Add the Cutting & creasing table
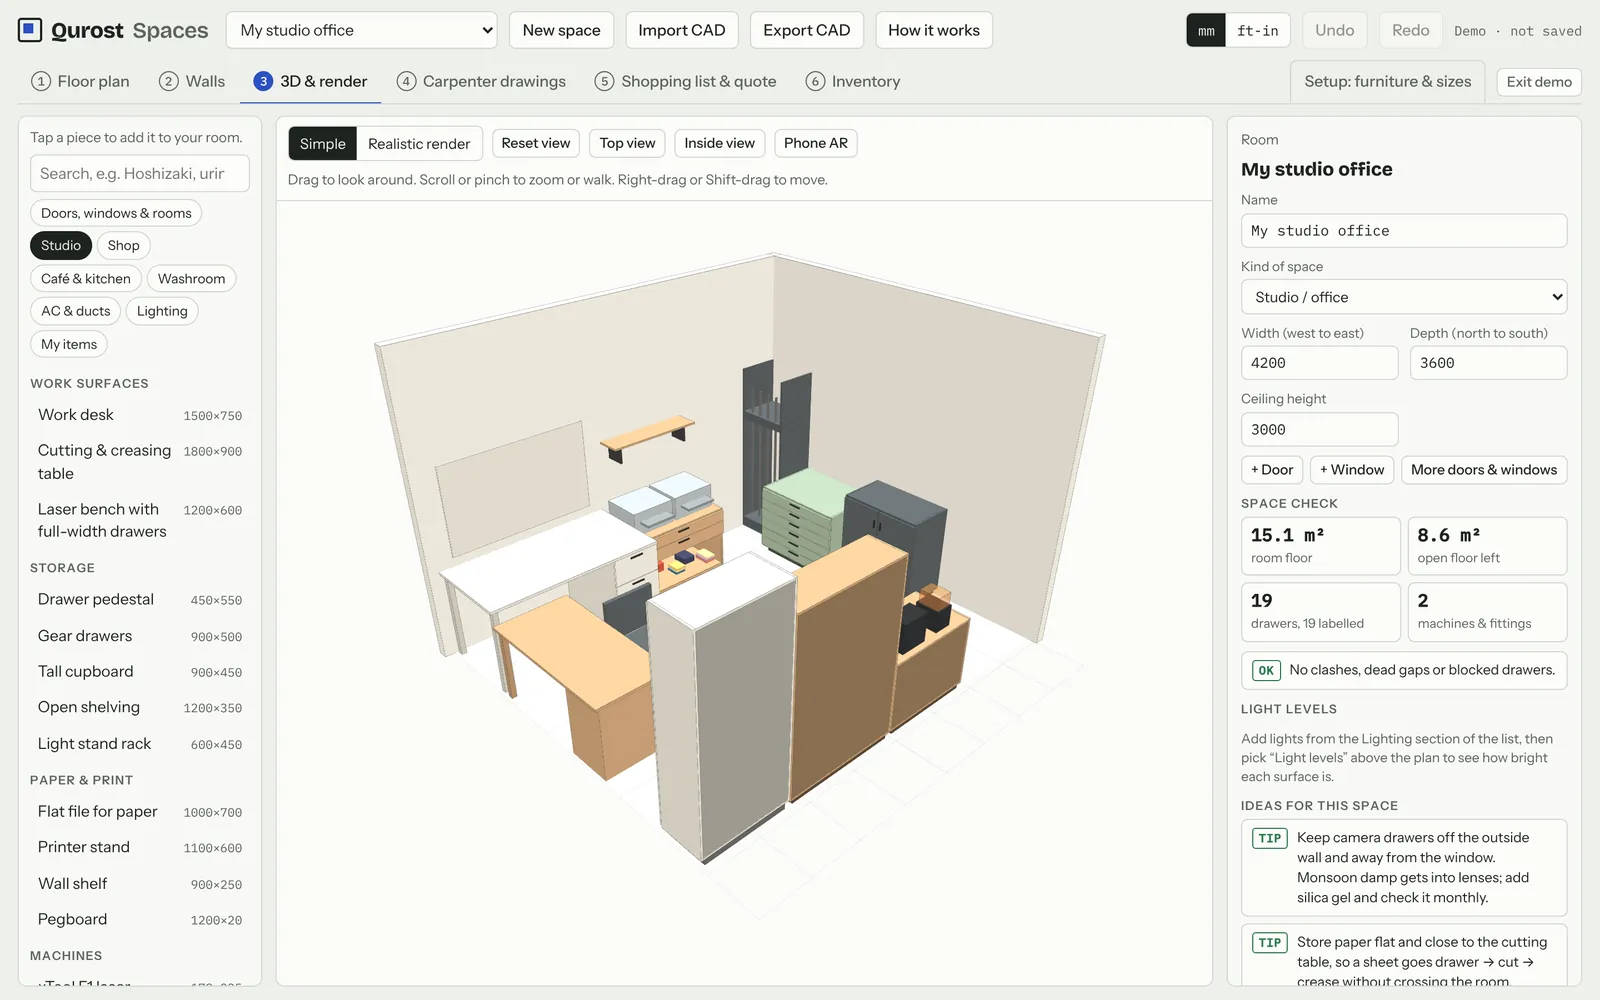This screenshot has width=1600, height=1000. (140, 462)
